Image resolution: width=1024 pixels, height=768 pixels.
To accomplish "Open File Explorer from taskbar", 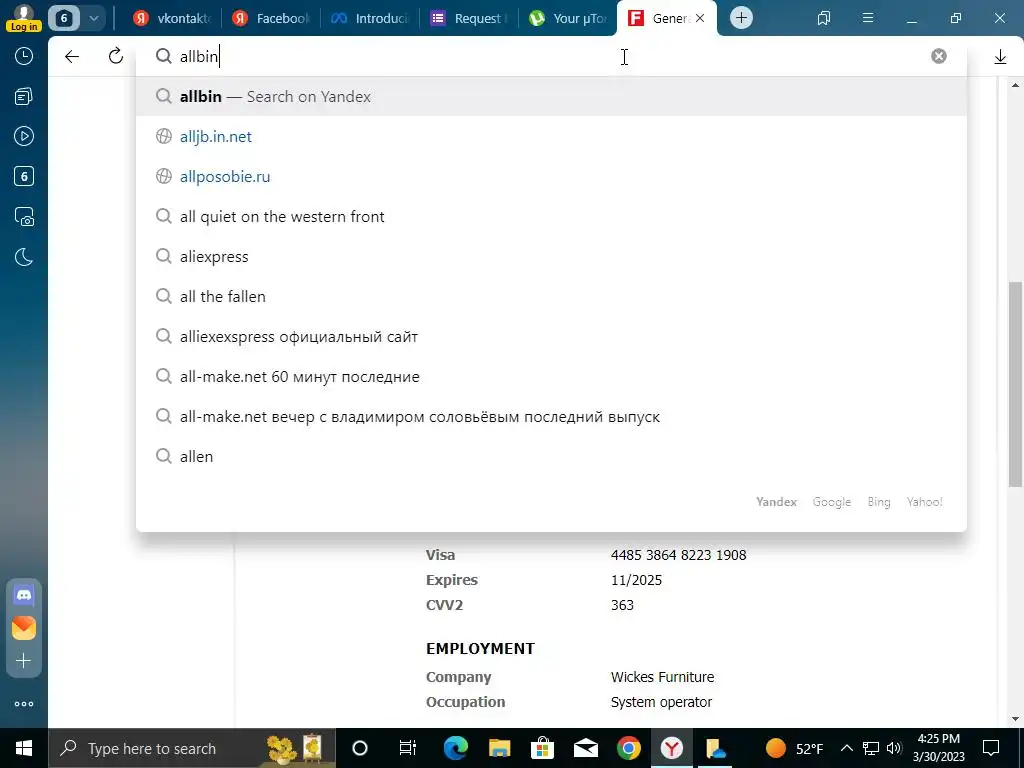I will click(500, 748).
